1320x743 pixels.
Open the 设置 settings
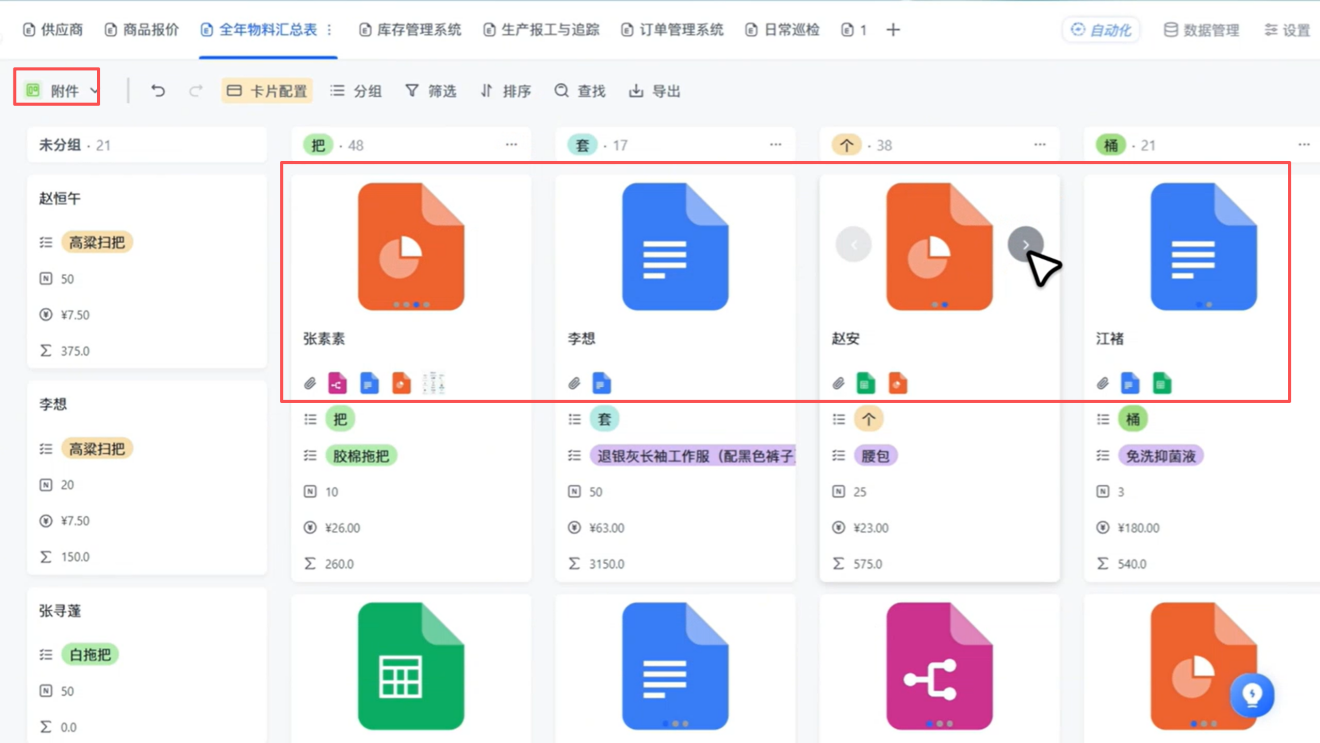point(1287,30)
